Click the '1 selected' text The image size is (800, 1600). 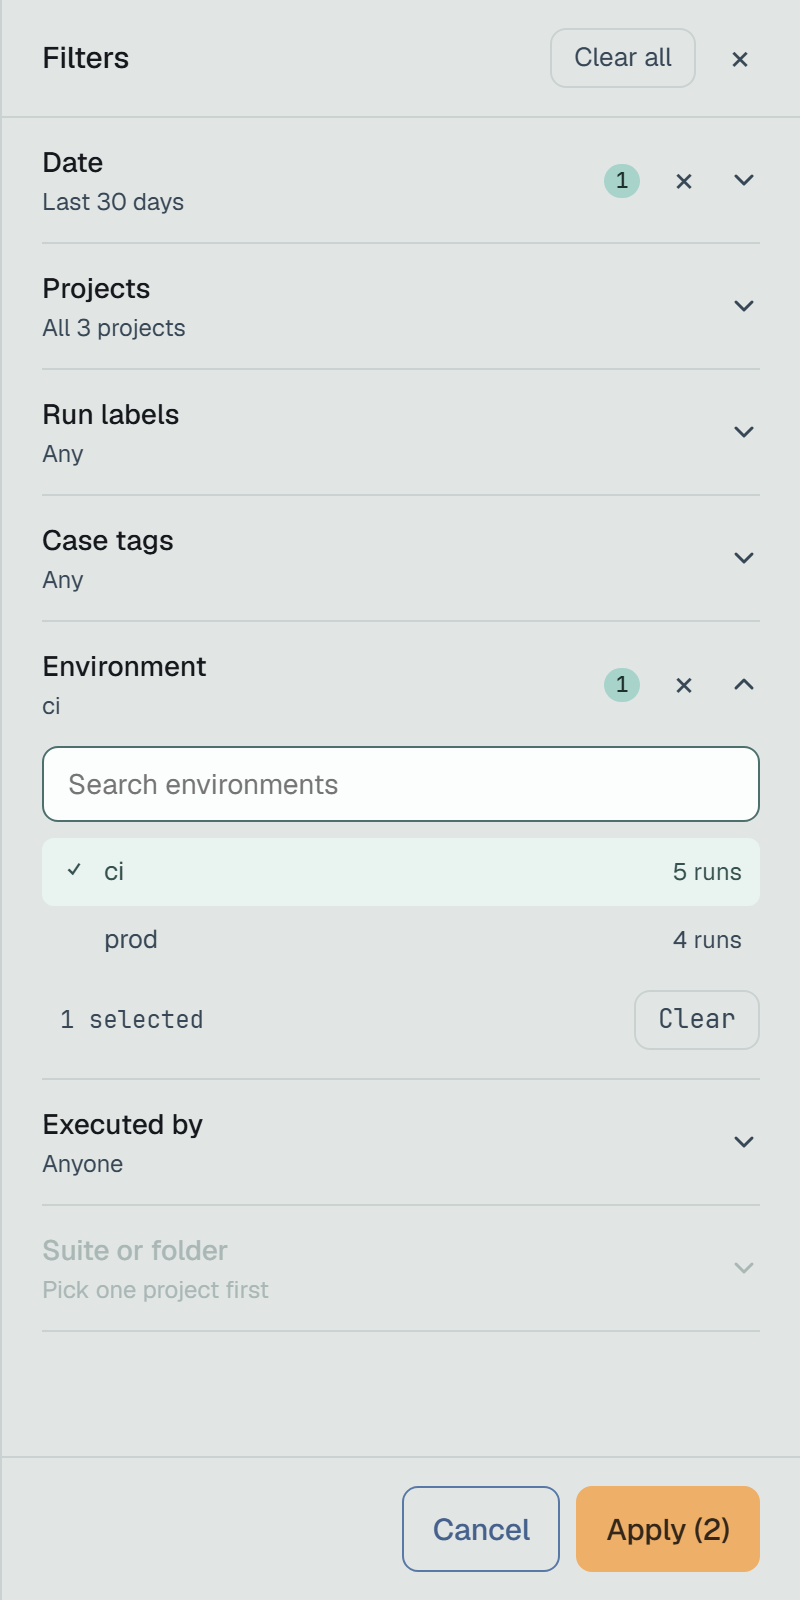132,1020
